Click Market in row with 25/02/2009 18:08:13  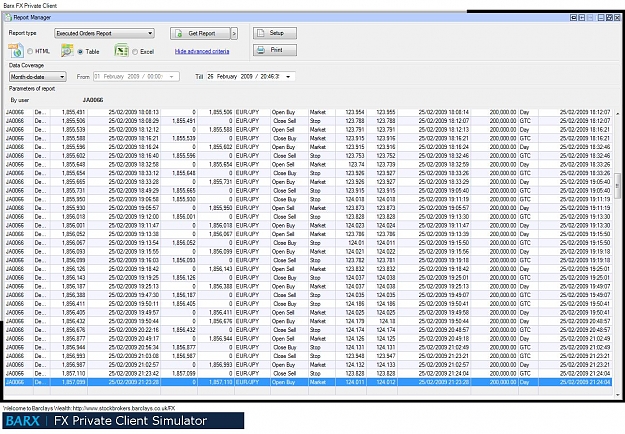(x=318, y=112)
